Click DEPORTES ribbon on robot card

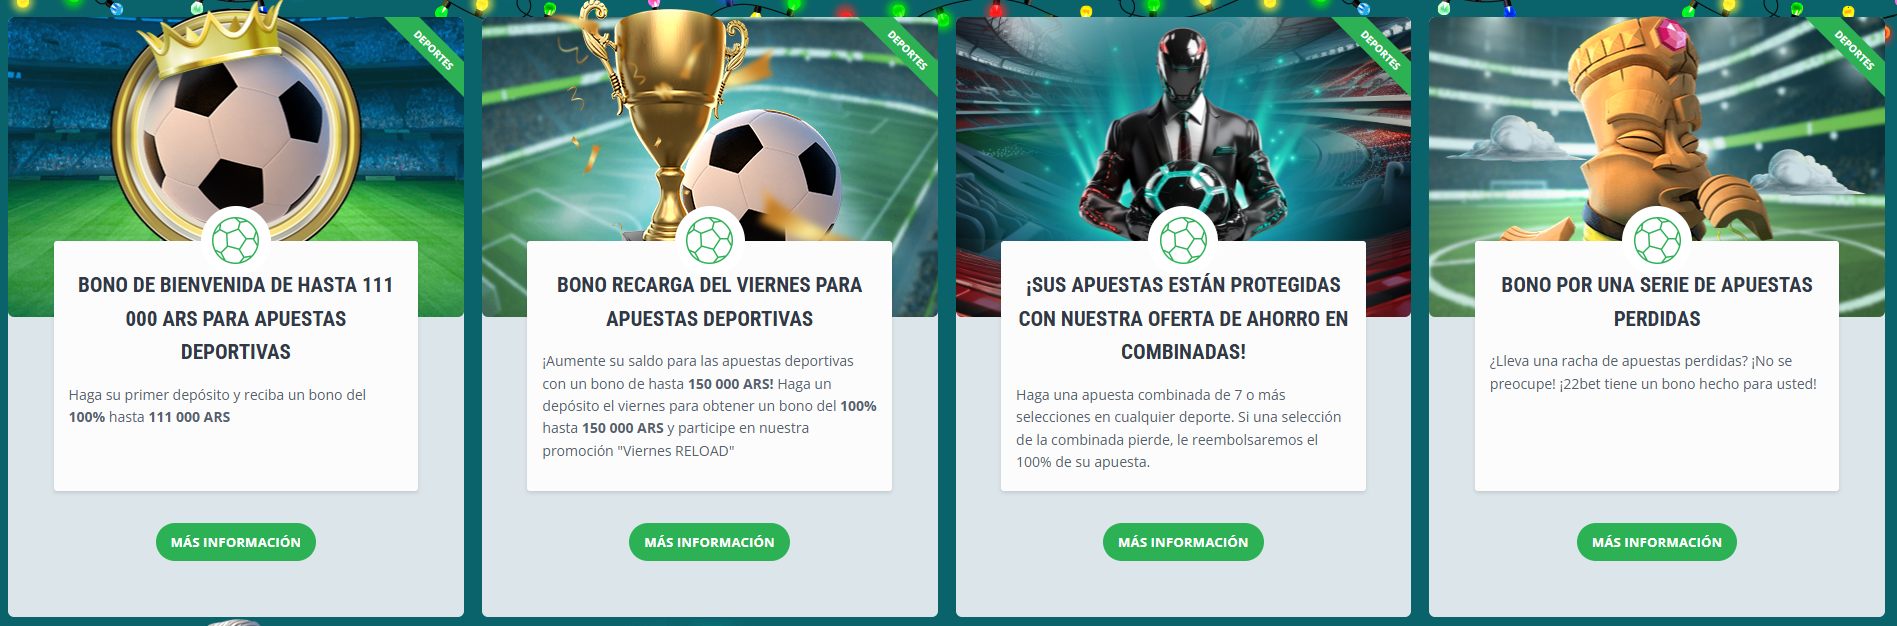point(1380,50)
